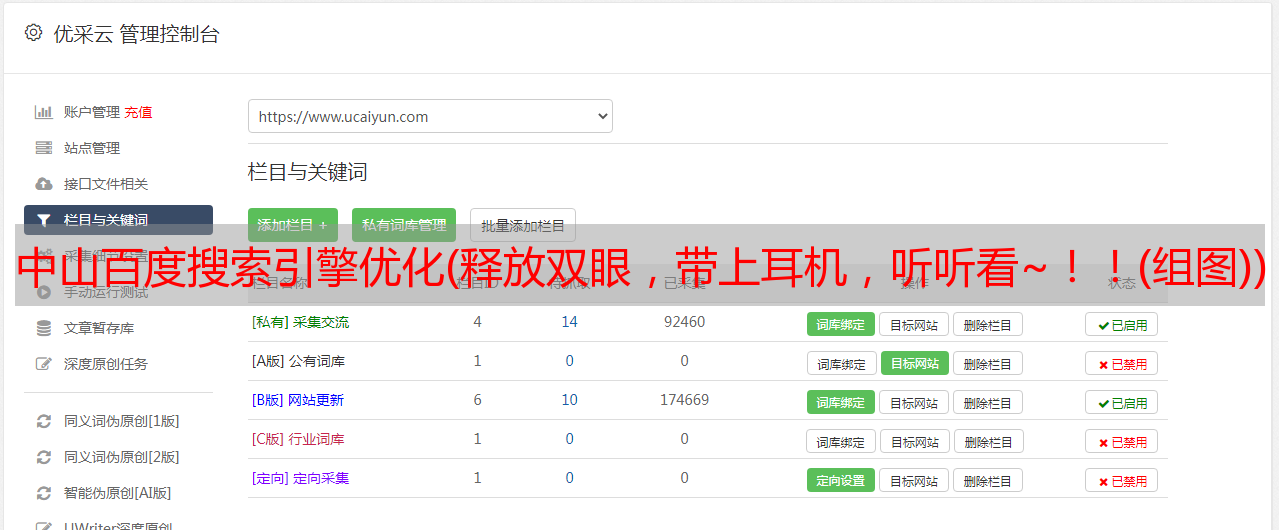This screenshot has height=530, width=1279.
Task: Open 同义词伪原创[2版] menu item
Action: pyautogui.click(x=122, y=457)
